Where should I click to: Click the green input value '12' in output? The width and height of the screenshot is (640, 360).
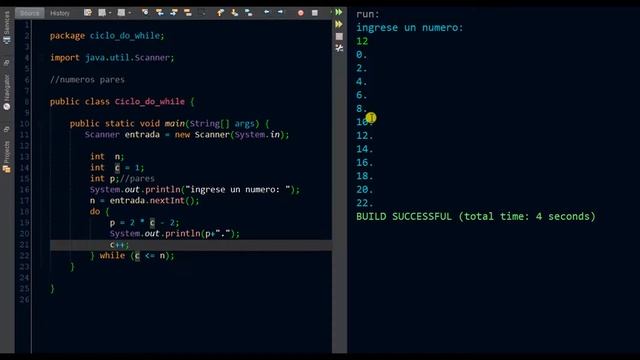(362, 41)
